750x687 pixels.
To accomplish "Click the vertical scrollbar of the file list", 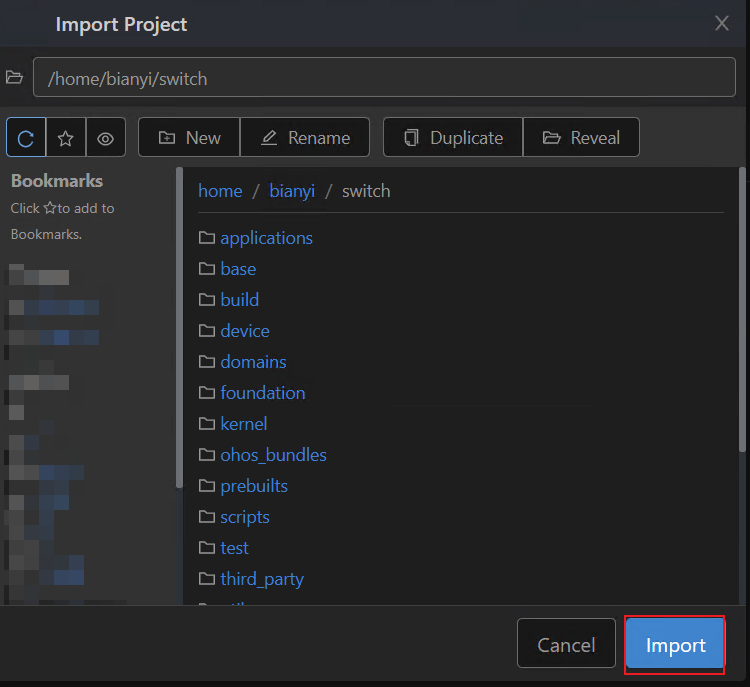I will tap(742, 310).
